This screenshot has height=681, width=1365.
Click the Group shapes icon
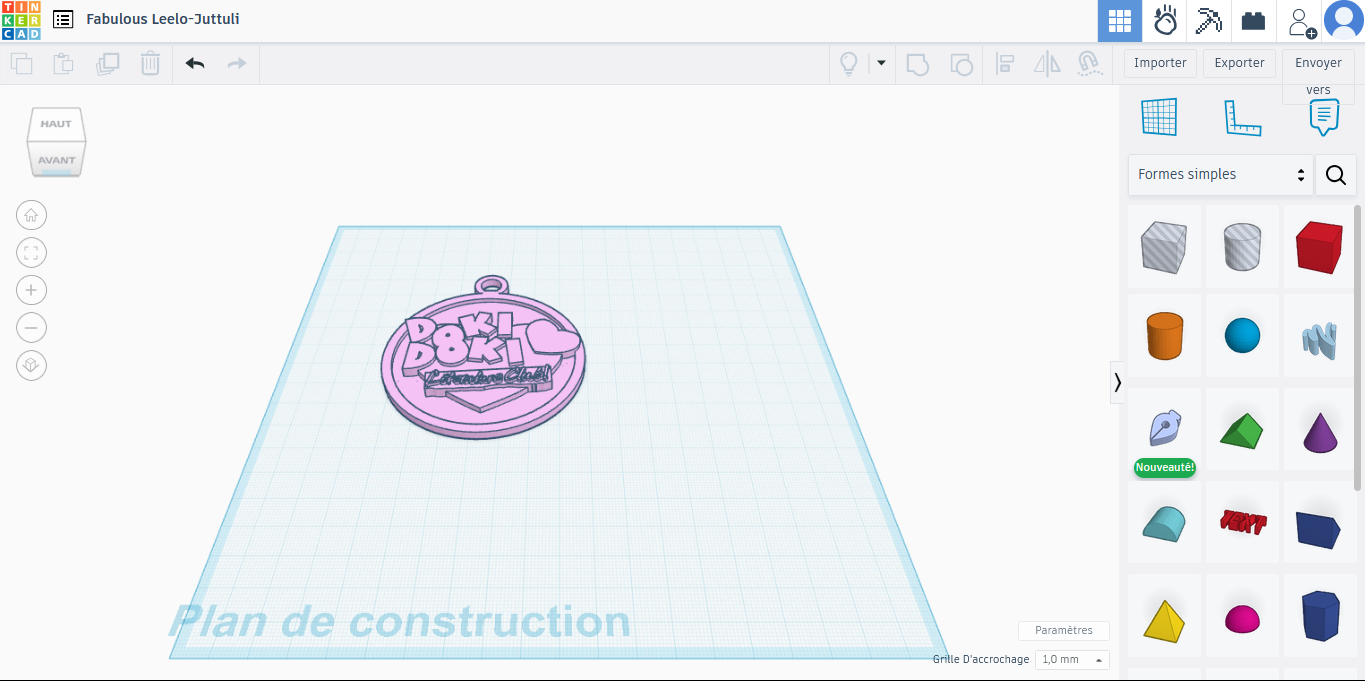point(917,64)
